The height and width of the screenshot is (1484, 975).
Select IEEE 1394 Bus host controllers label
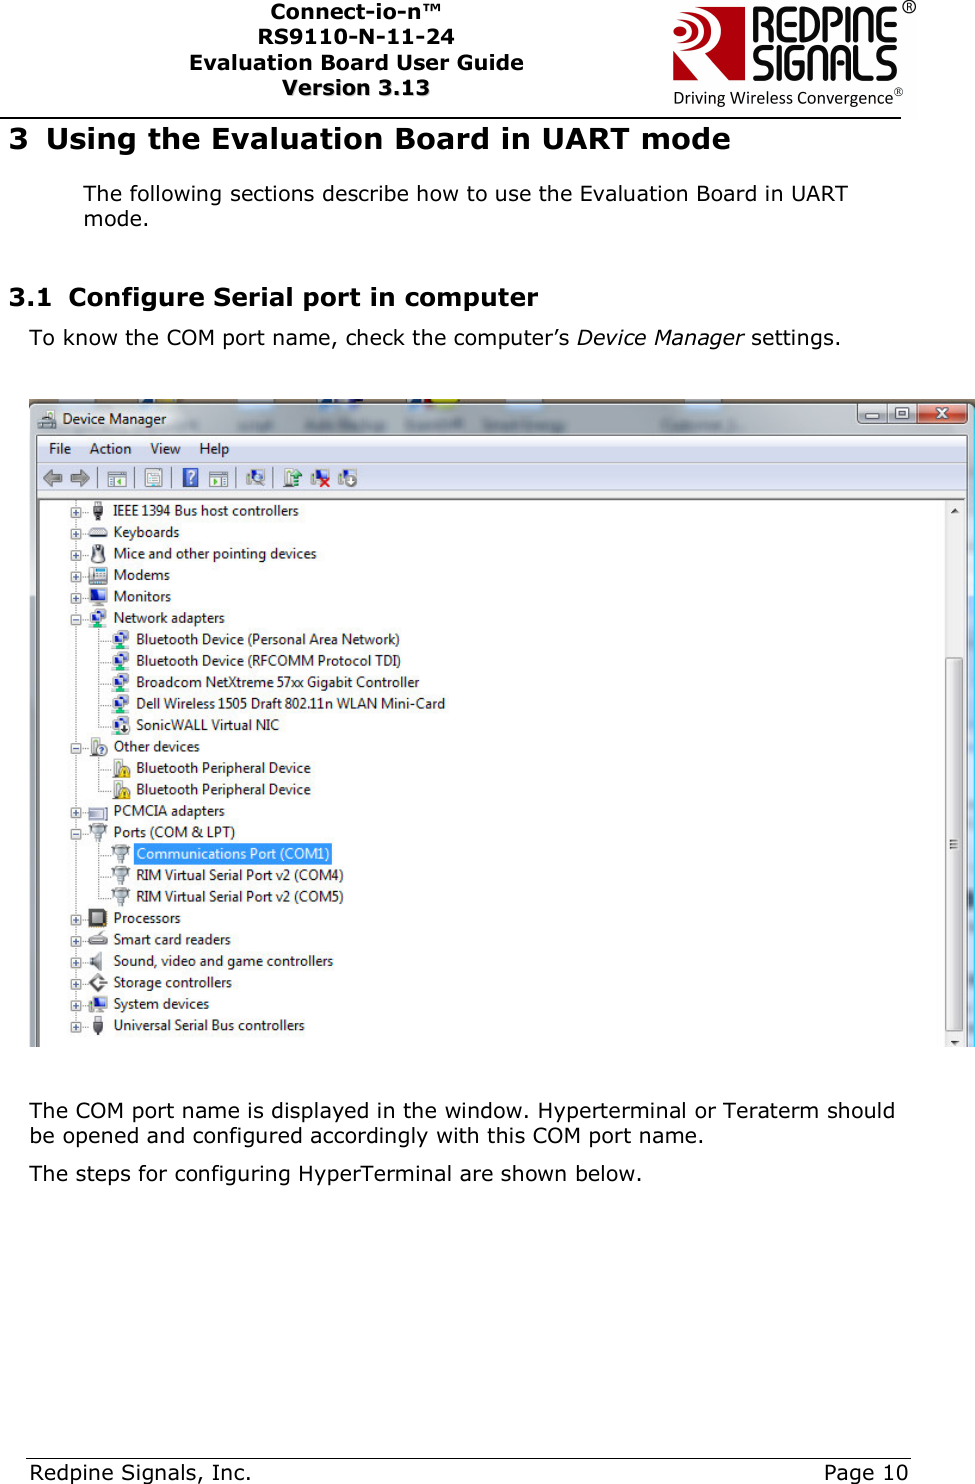pyautogui.click(x=206, y=511)
